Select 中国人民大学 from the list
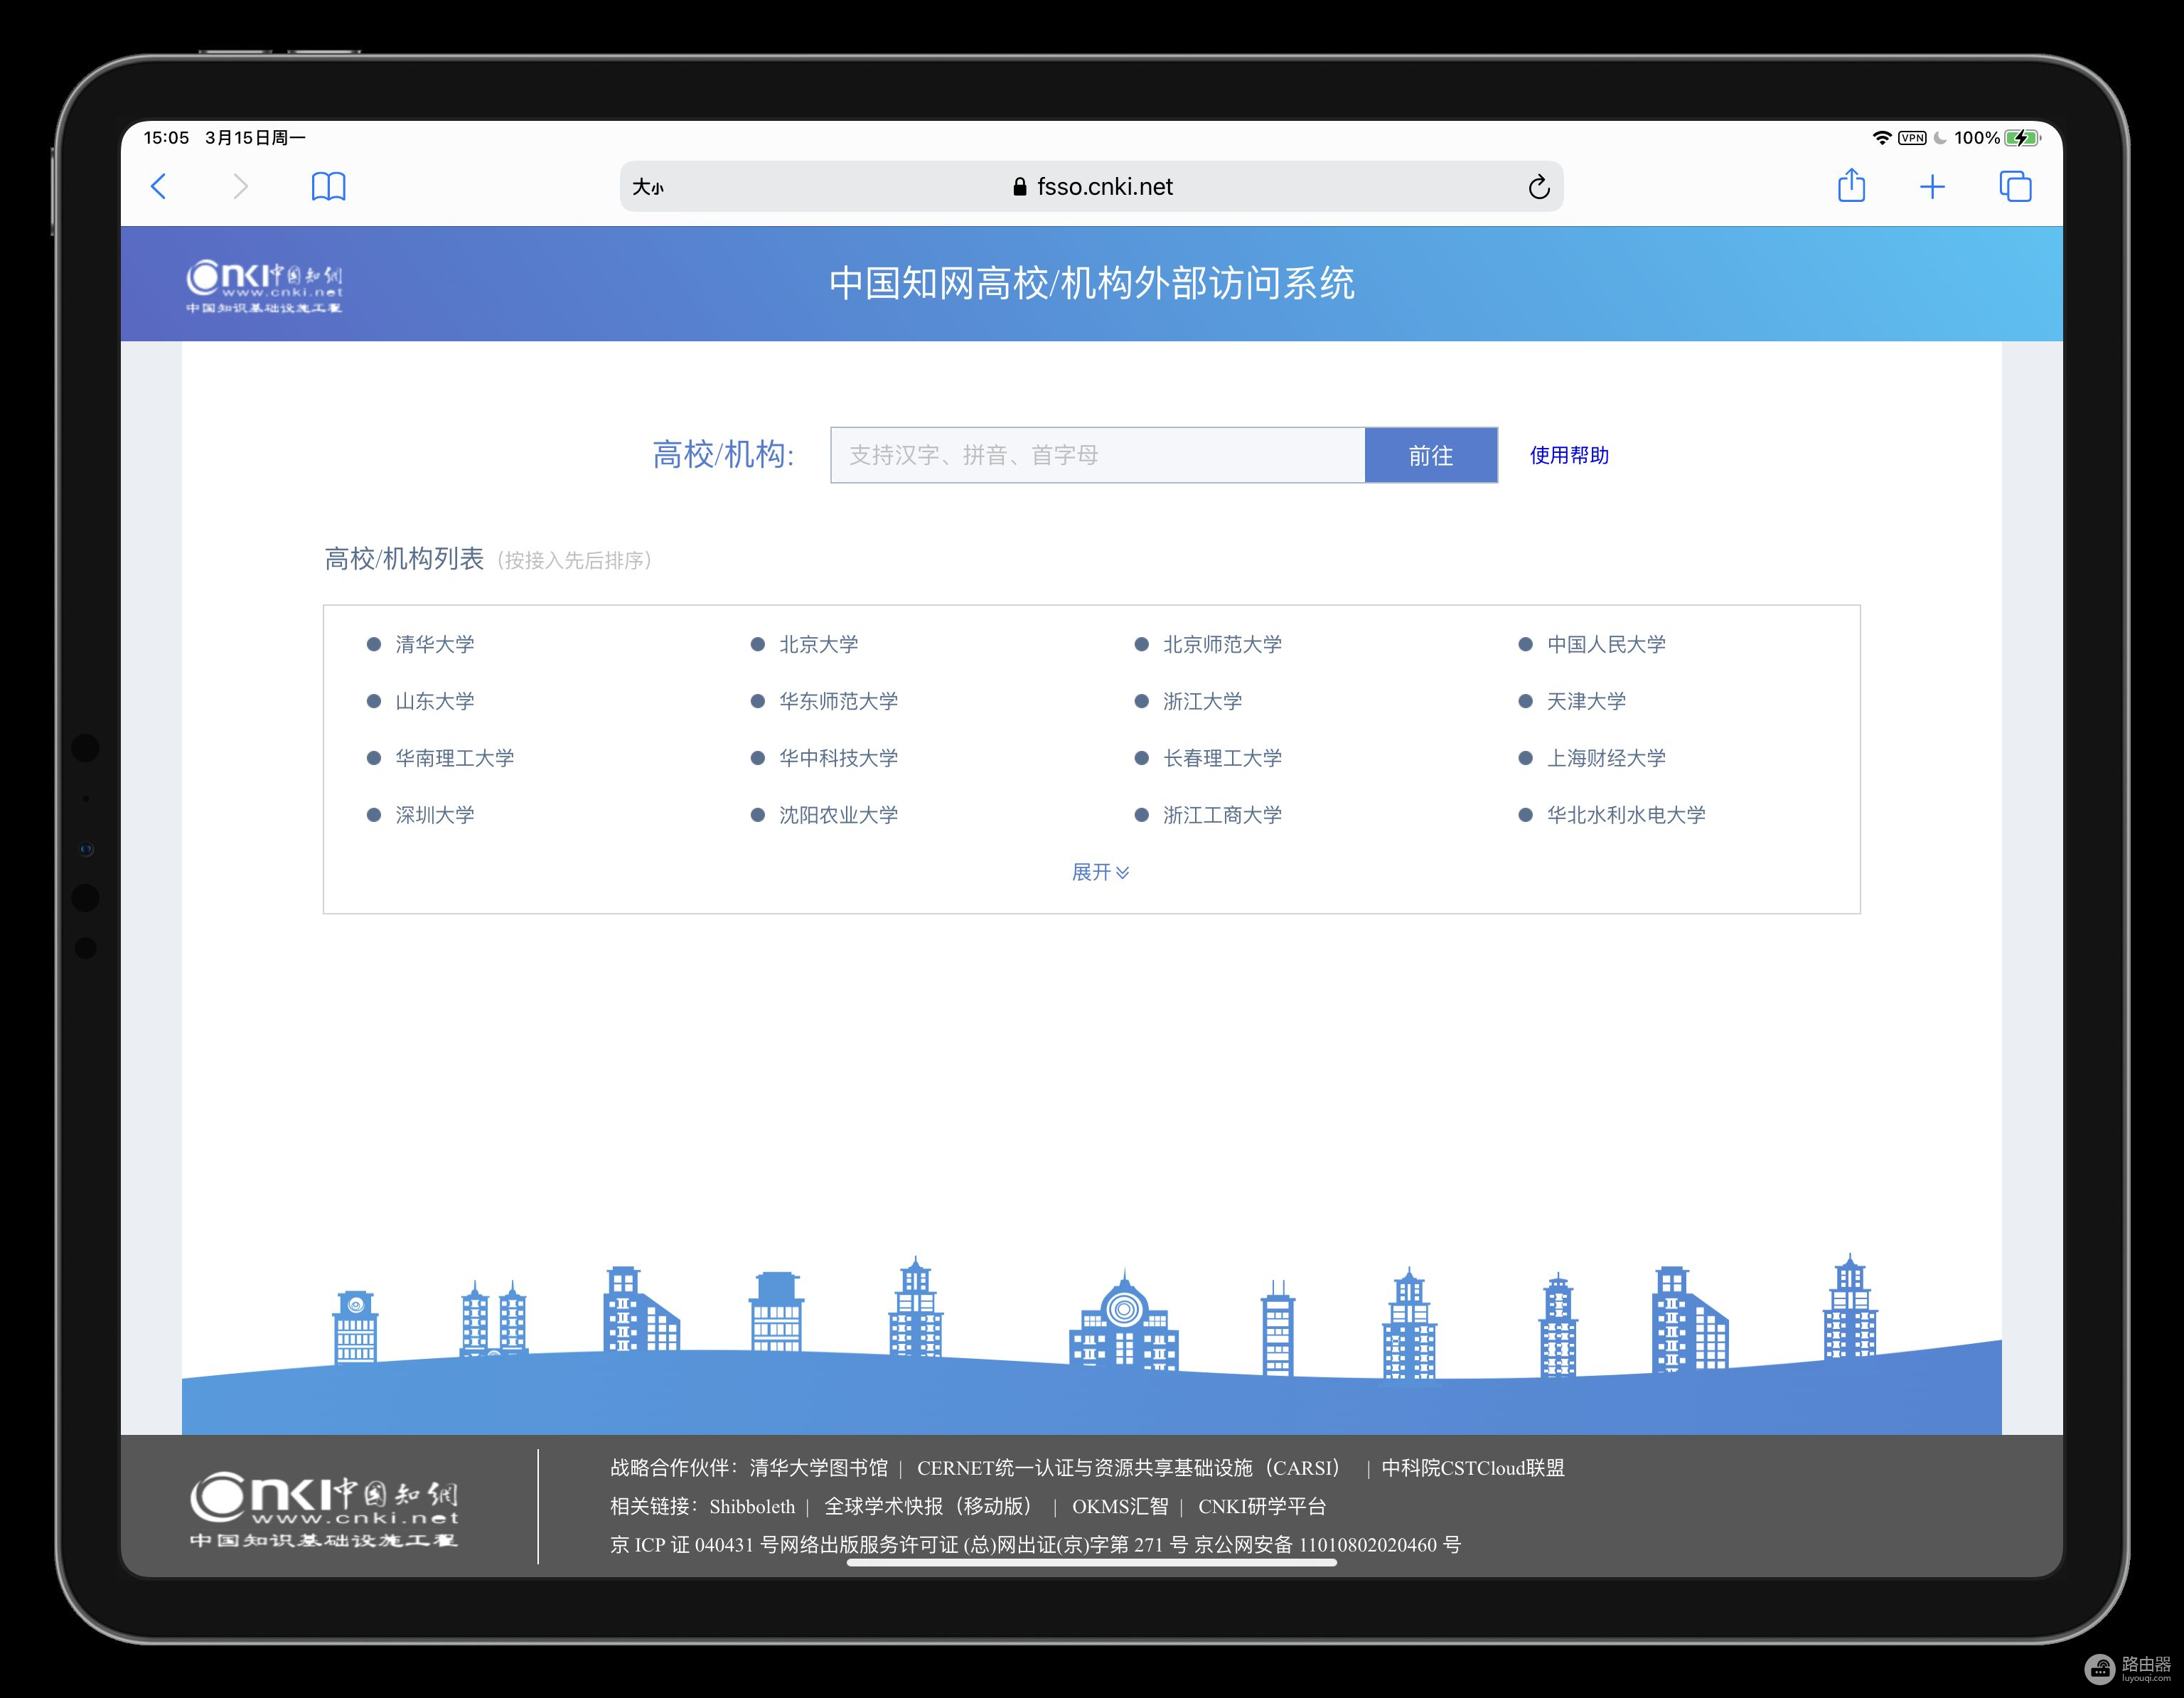This screenshot has height=1698, width=2184. (1606, 644)
